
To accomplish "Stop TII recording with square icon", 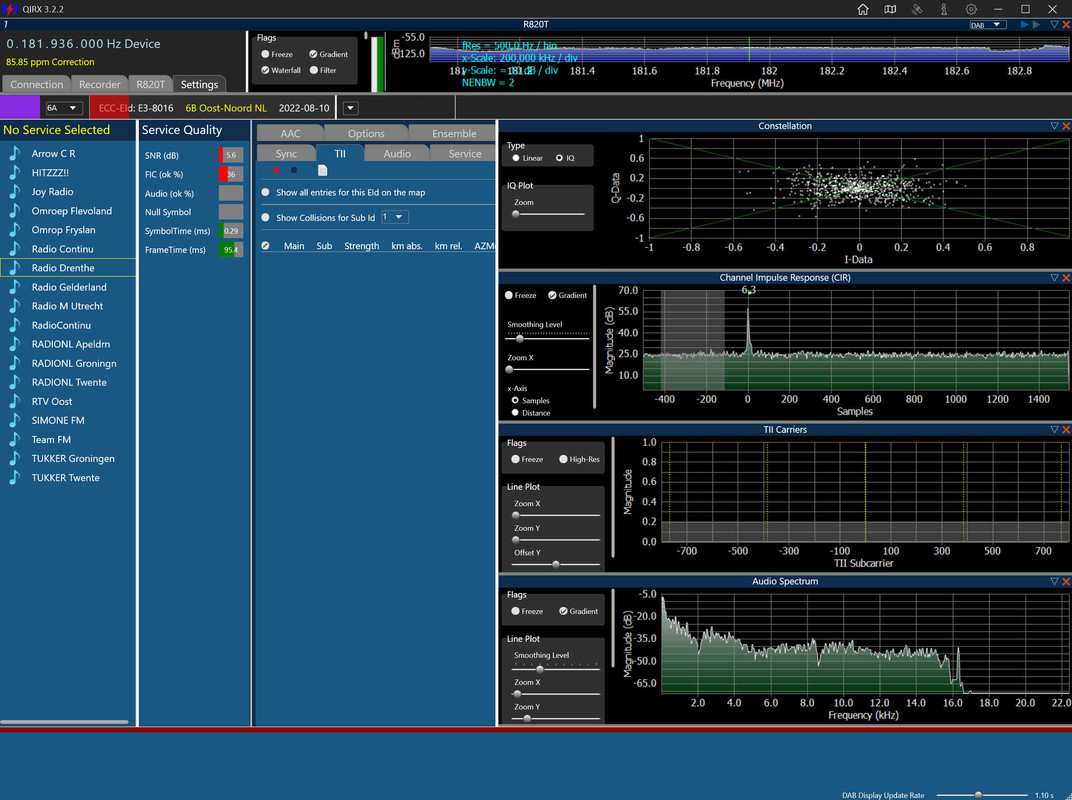I will click(294, 170).
